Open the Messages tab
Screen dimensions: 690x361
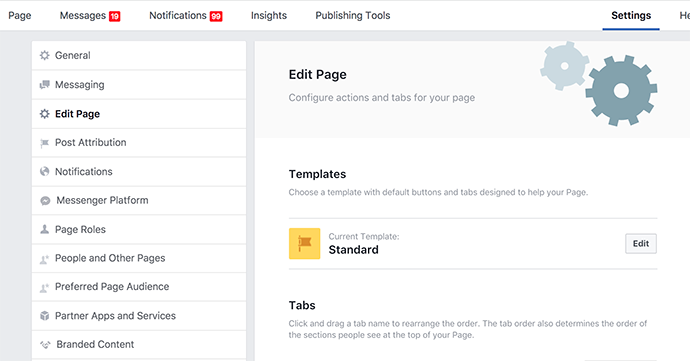[90, 15]
